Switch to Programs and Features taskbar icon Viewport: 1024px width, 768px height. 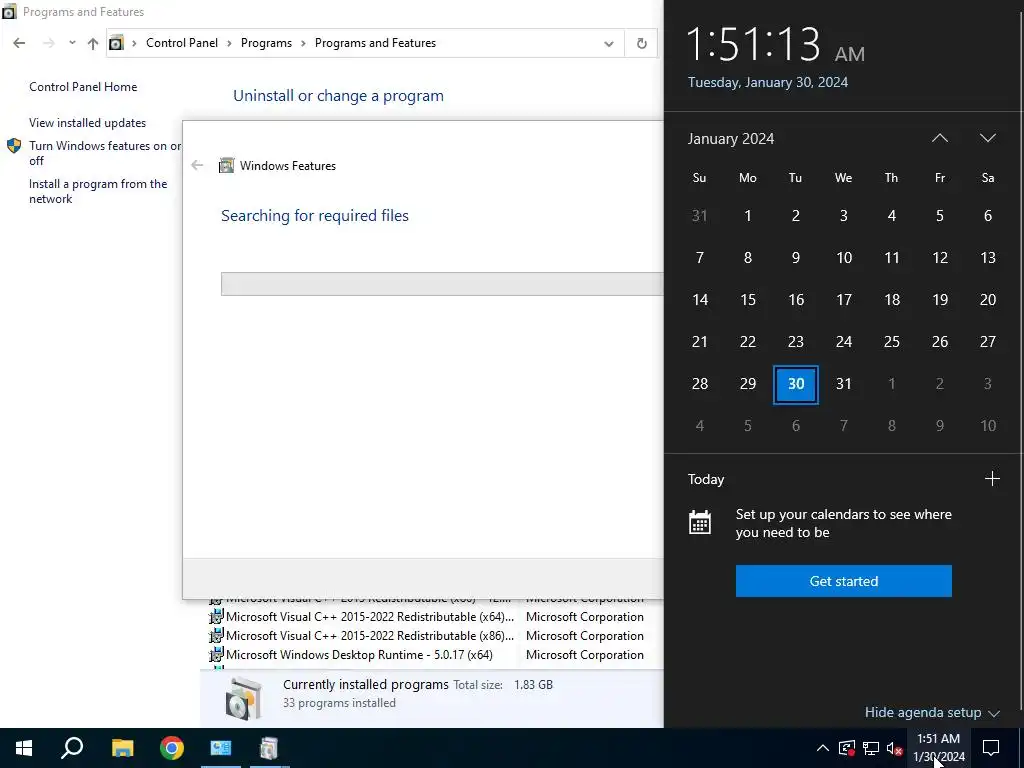[269, 748]
